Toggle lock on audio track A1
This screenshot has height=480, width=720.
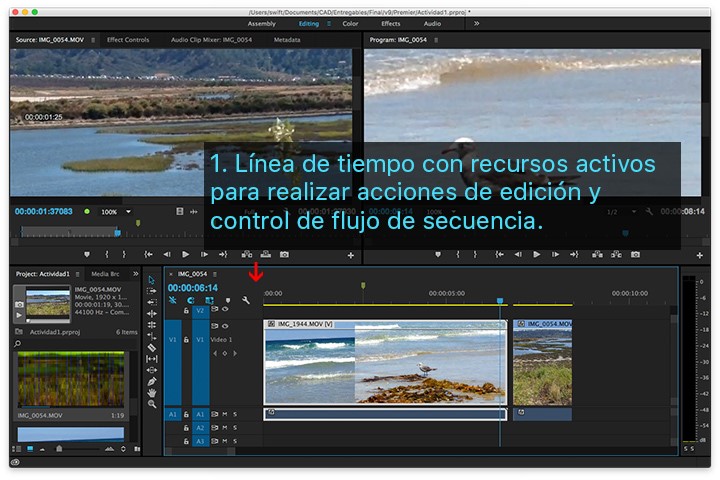(186, 414)
